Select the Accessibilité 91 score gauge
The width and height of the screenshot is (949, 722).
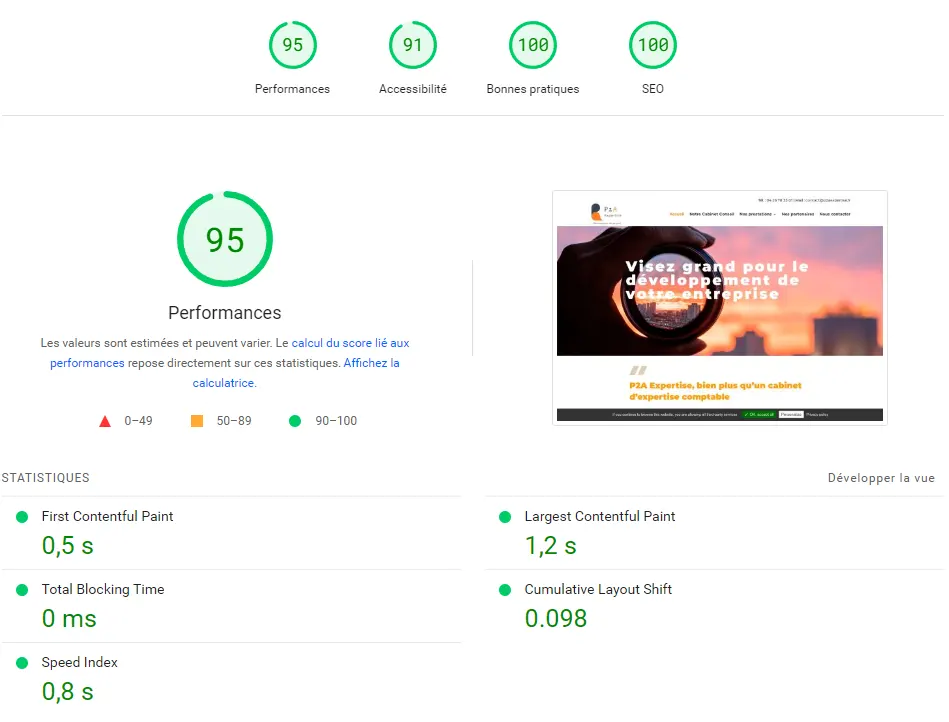tap(412, 44)
